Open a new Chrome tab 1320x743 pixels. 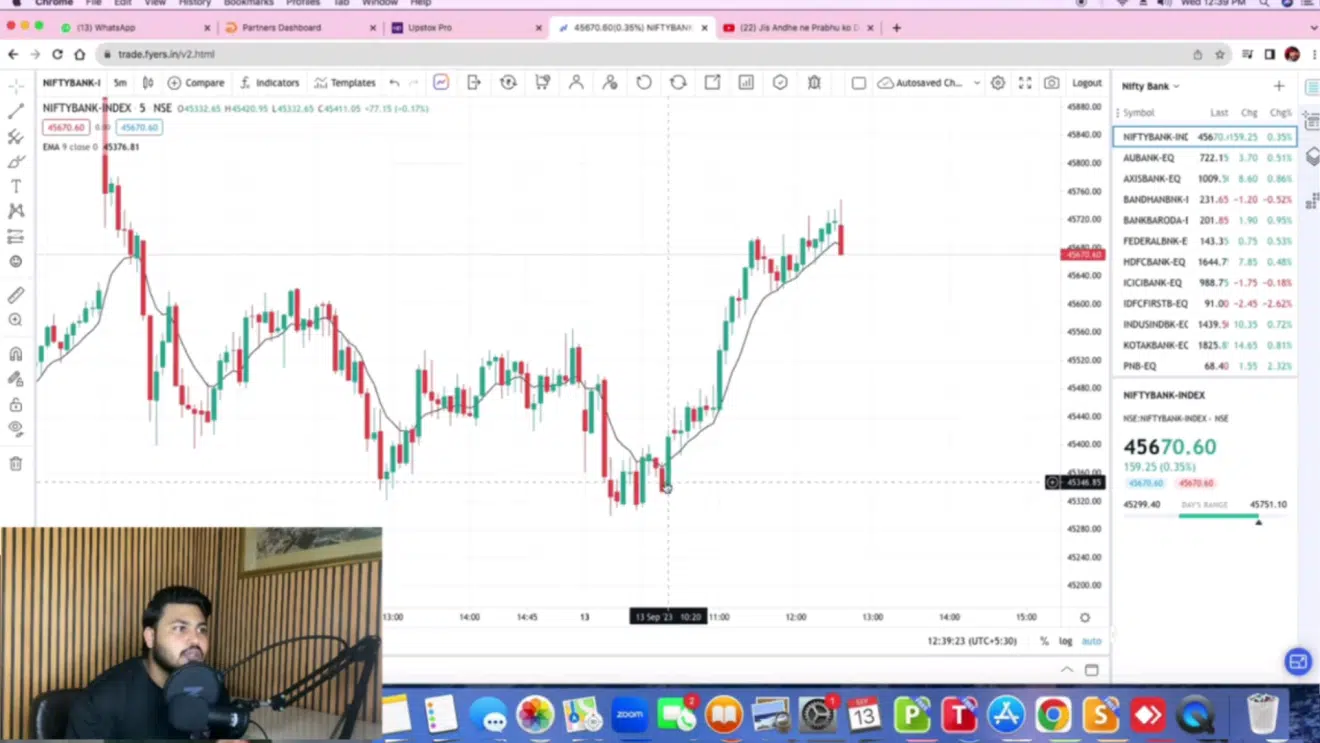pyautogui.click(x=896, y=28)
